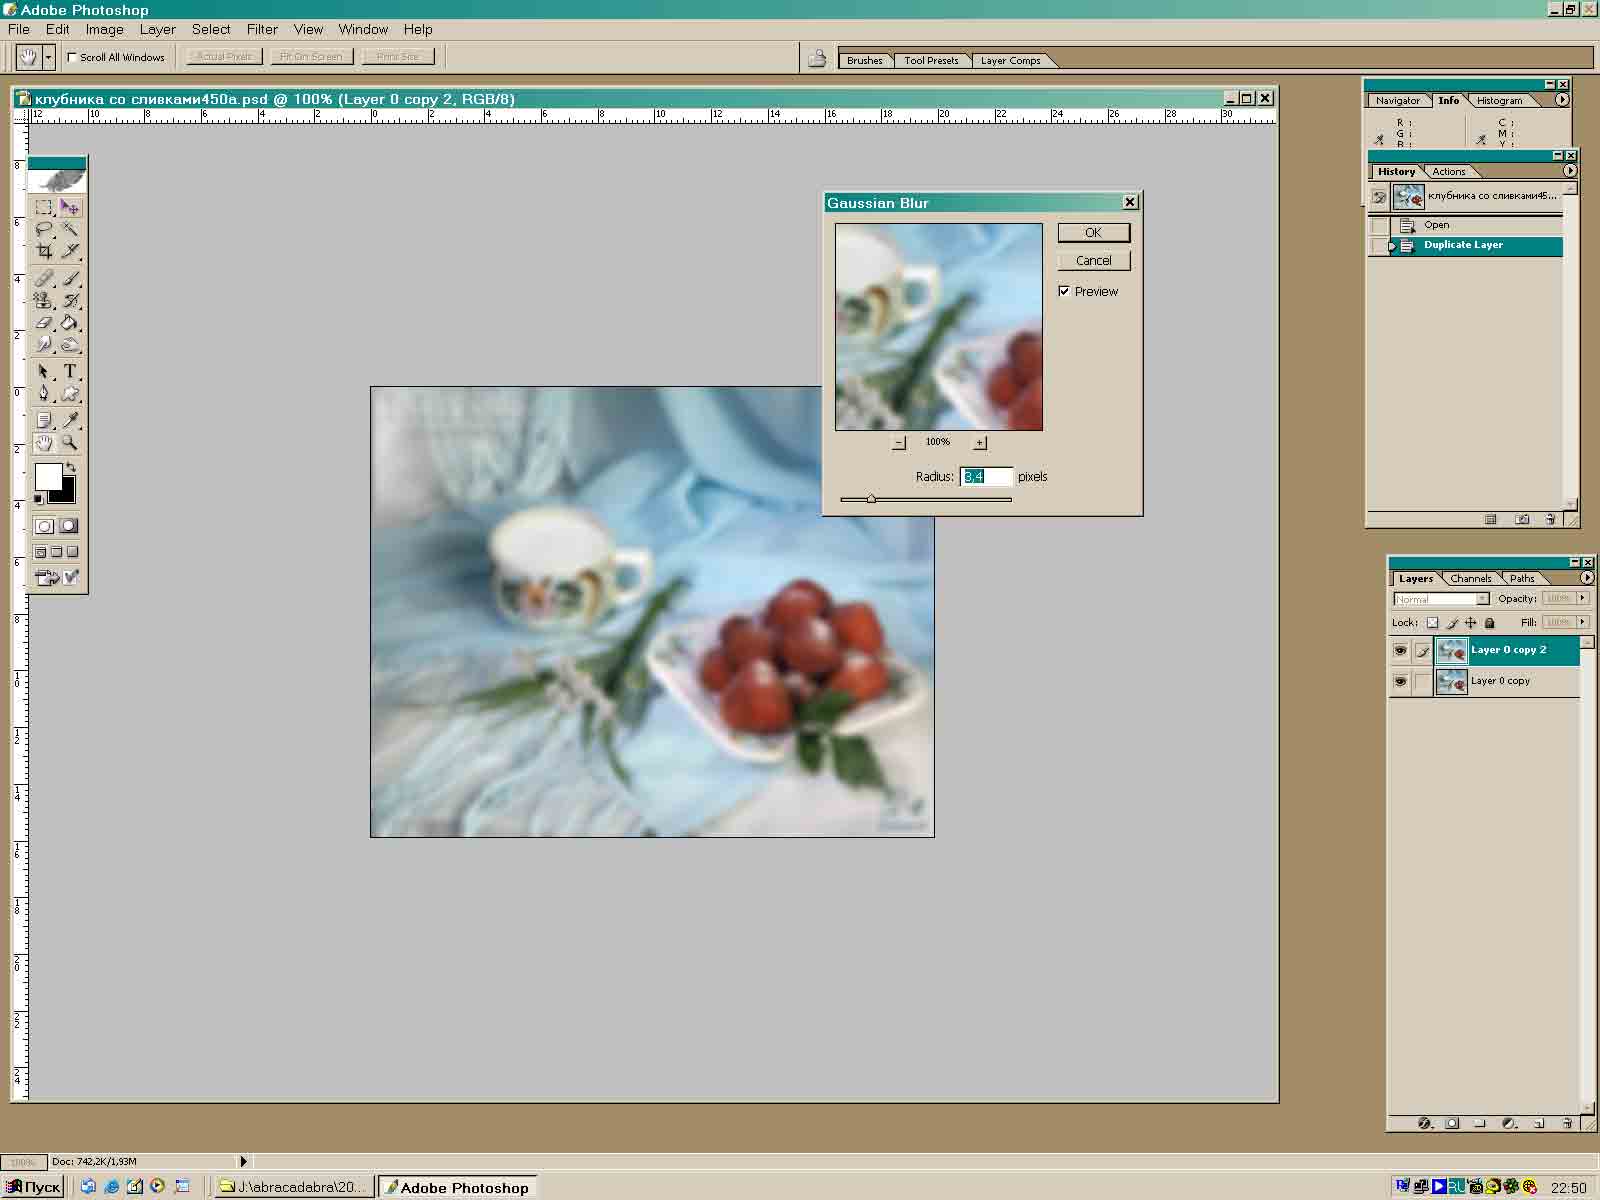Select the Move tool
This screenshot has height=1200, width=1600.
70,208
